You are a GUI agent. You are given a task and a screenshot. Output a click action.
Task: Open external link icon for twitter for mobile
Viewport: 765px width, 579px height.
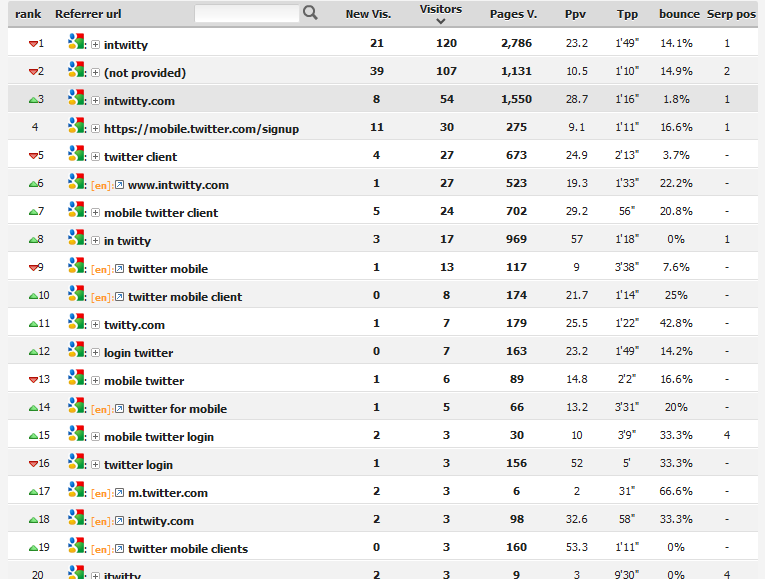coord(120,409)
